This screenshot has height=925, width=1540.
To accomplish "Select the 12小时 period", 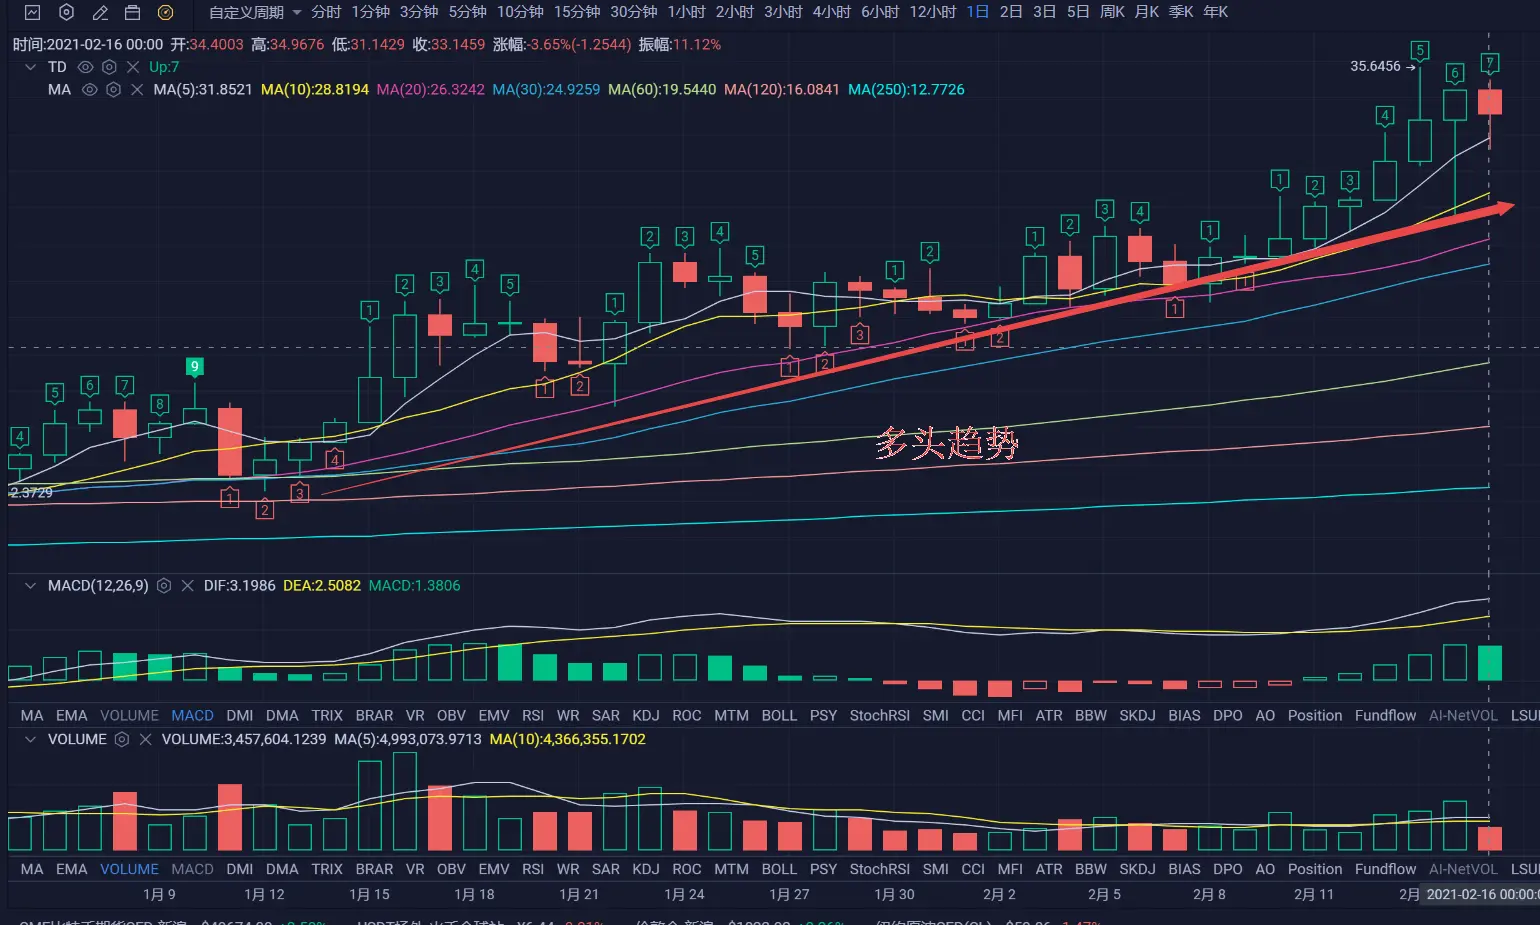I will coord(933,12).
